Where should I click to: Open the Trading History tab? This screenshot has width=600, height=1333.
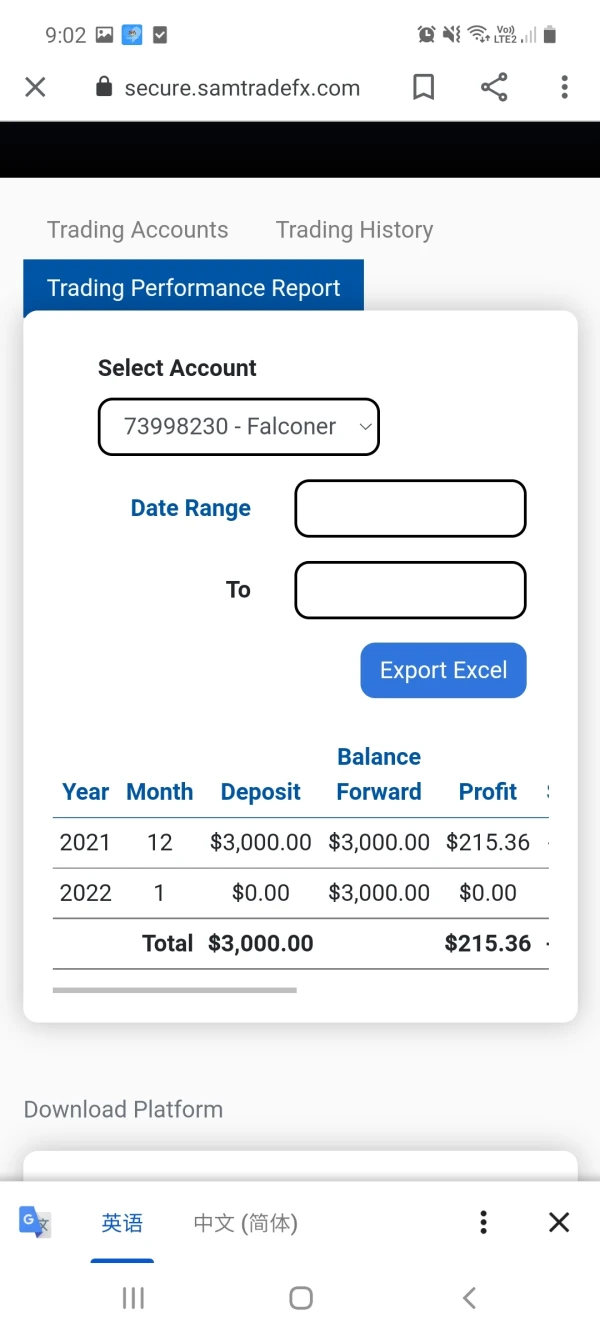(354, 230)
